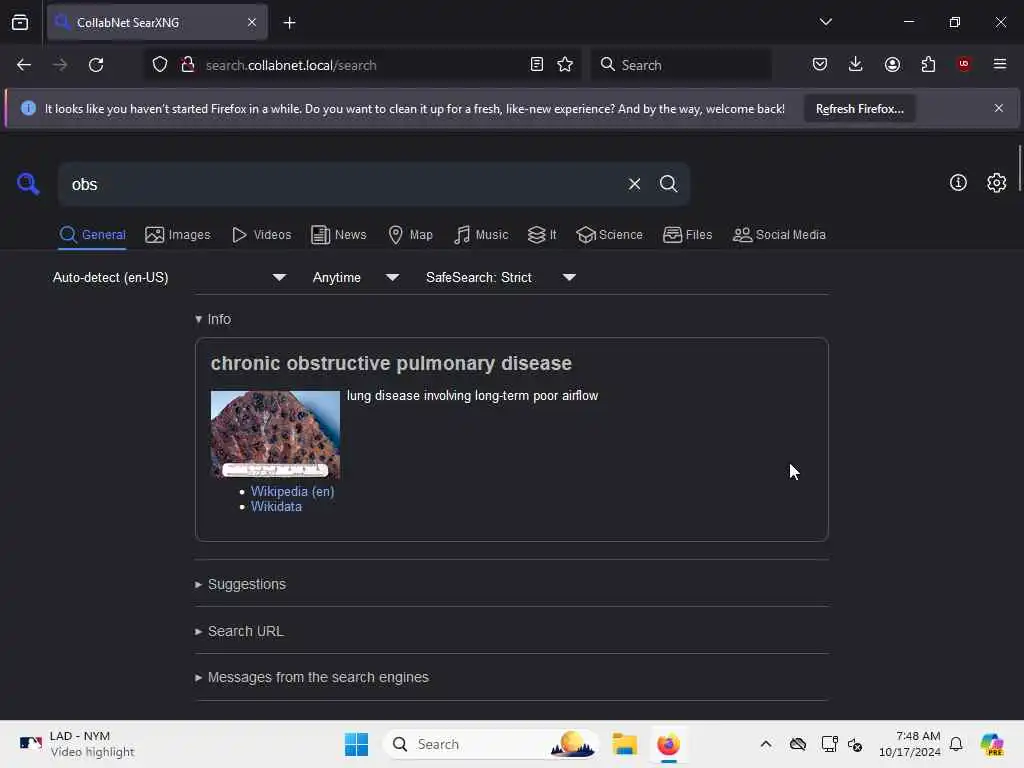Screen dimensions: 1024x768
Task: Switch to the Images tab
Action: click(178, 235)
